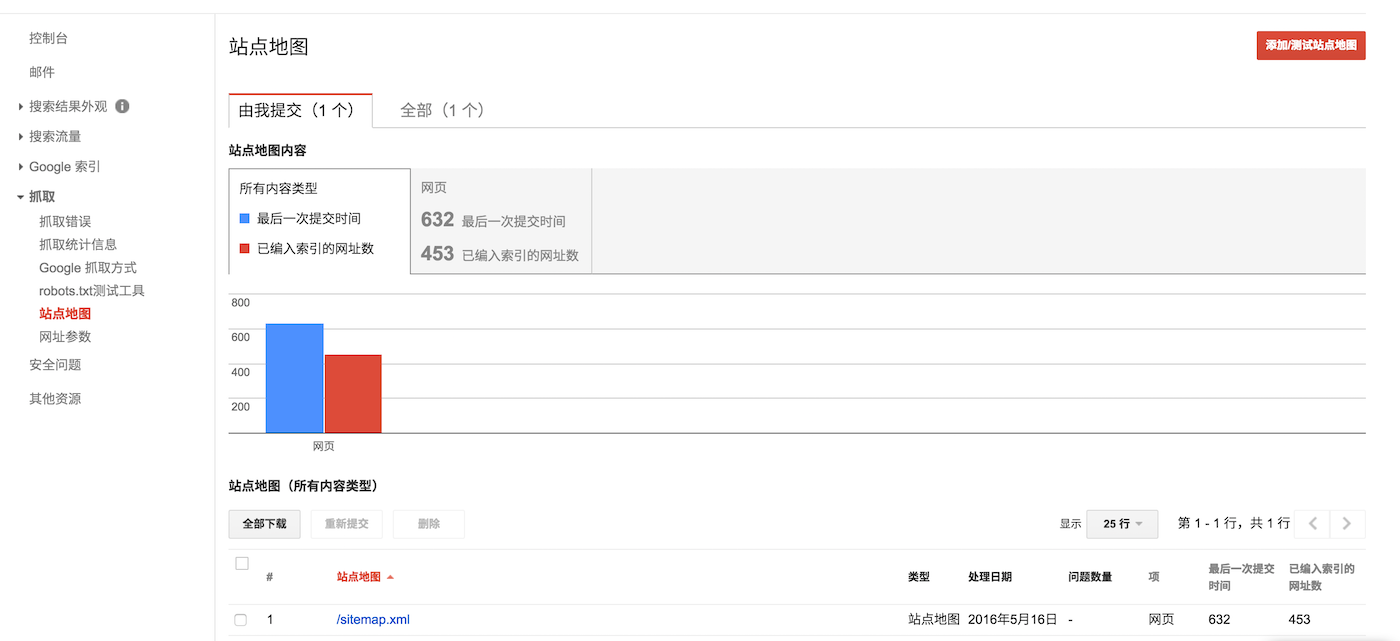Collapse the 抓取 sidebar section
Viewport: 1400px width, 641px height.
(21, 197)
